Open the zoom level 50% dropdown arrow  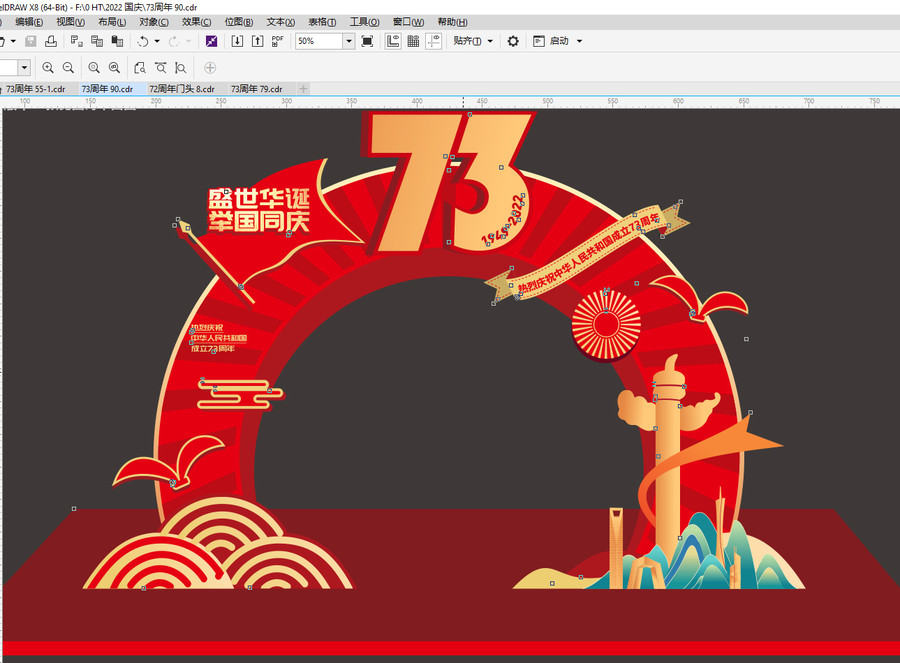click(x=348, y=41)
